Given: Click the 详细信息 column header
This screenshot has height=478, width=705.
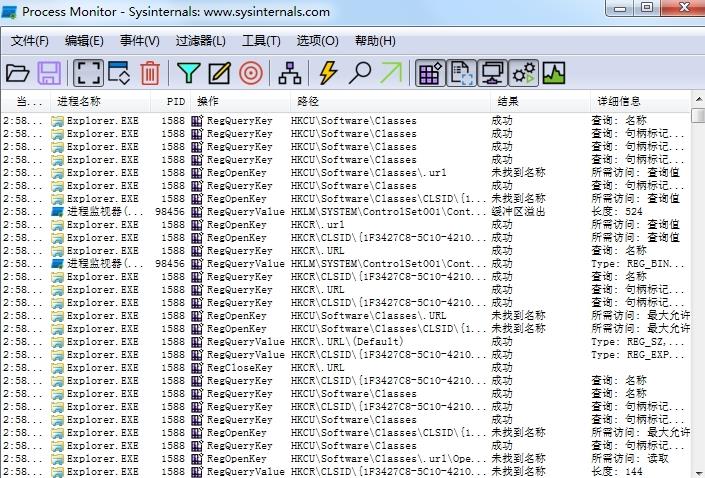Looking at the screenshot, I should [639, 101].
